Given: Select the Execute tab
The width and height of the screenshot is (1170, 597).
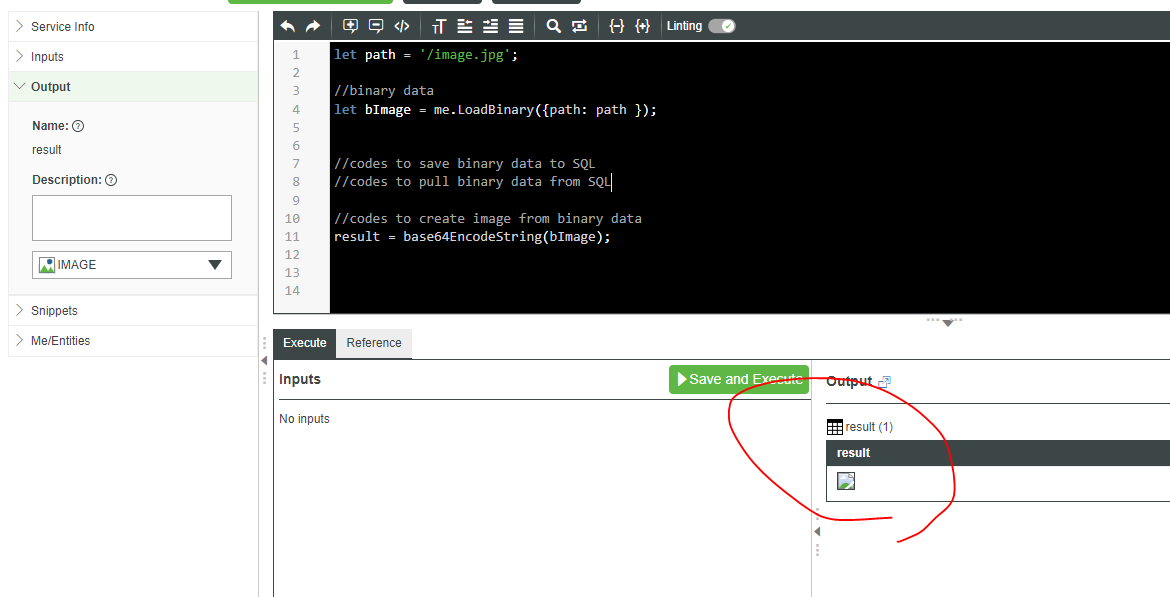Looking at the screenshot, I should (x=304, y=342).
